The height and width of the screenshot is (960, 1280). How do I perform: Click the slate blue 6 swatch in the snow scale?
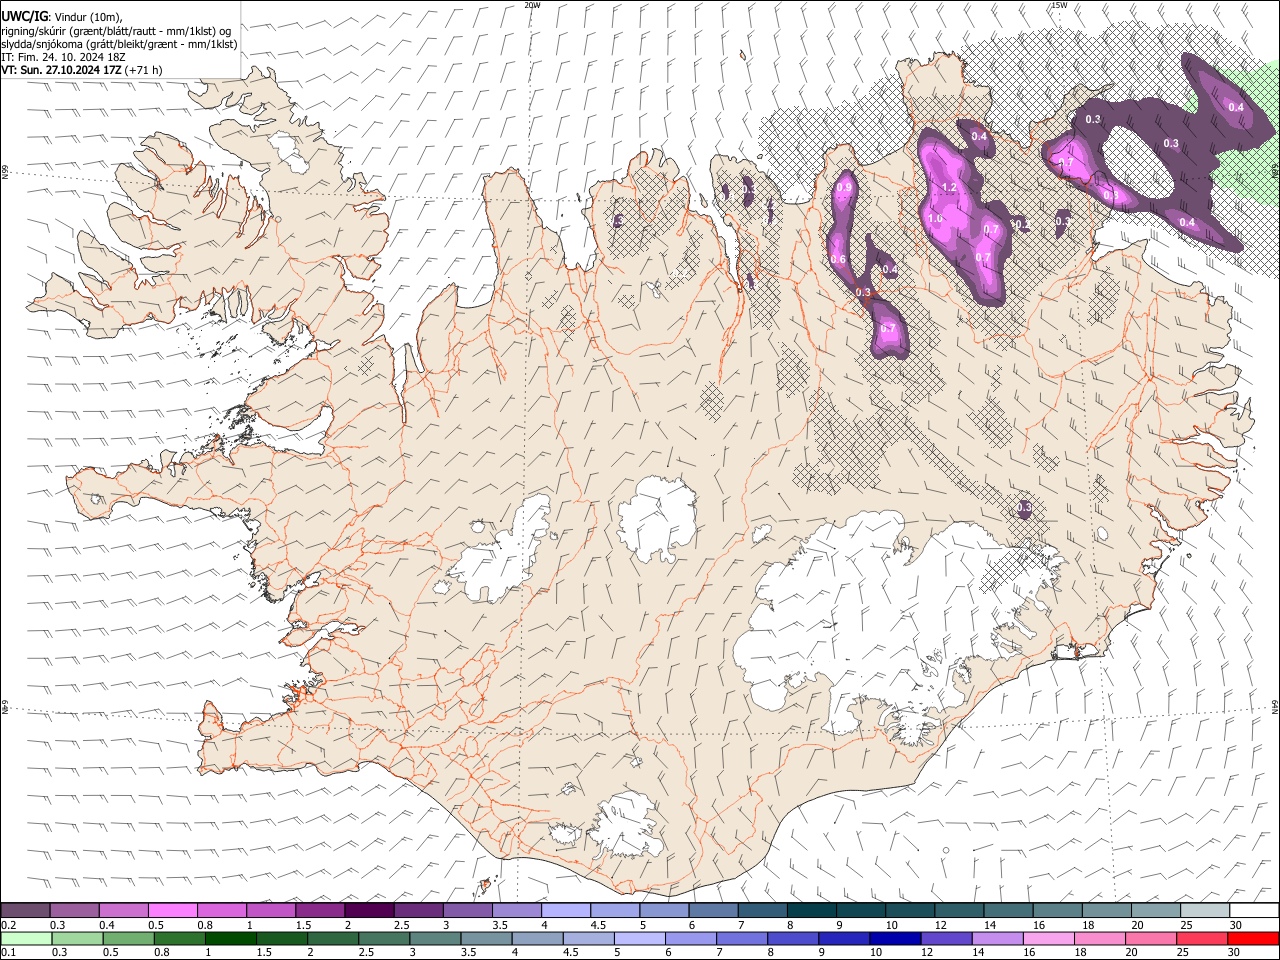[x=713, y=910]
